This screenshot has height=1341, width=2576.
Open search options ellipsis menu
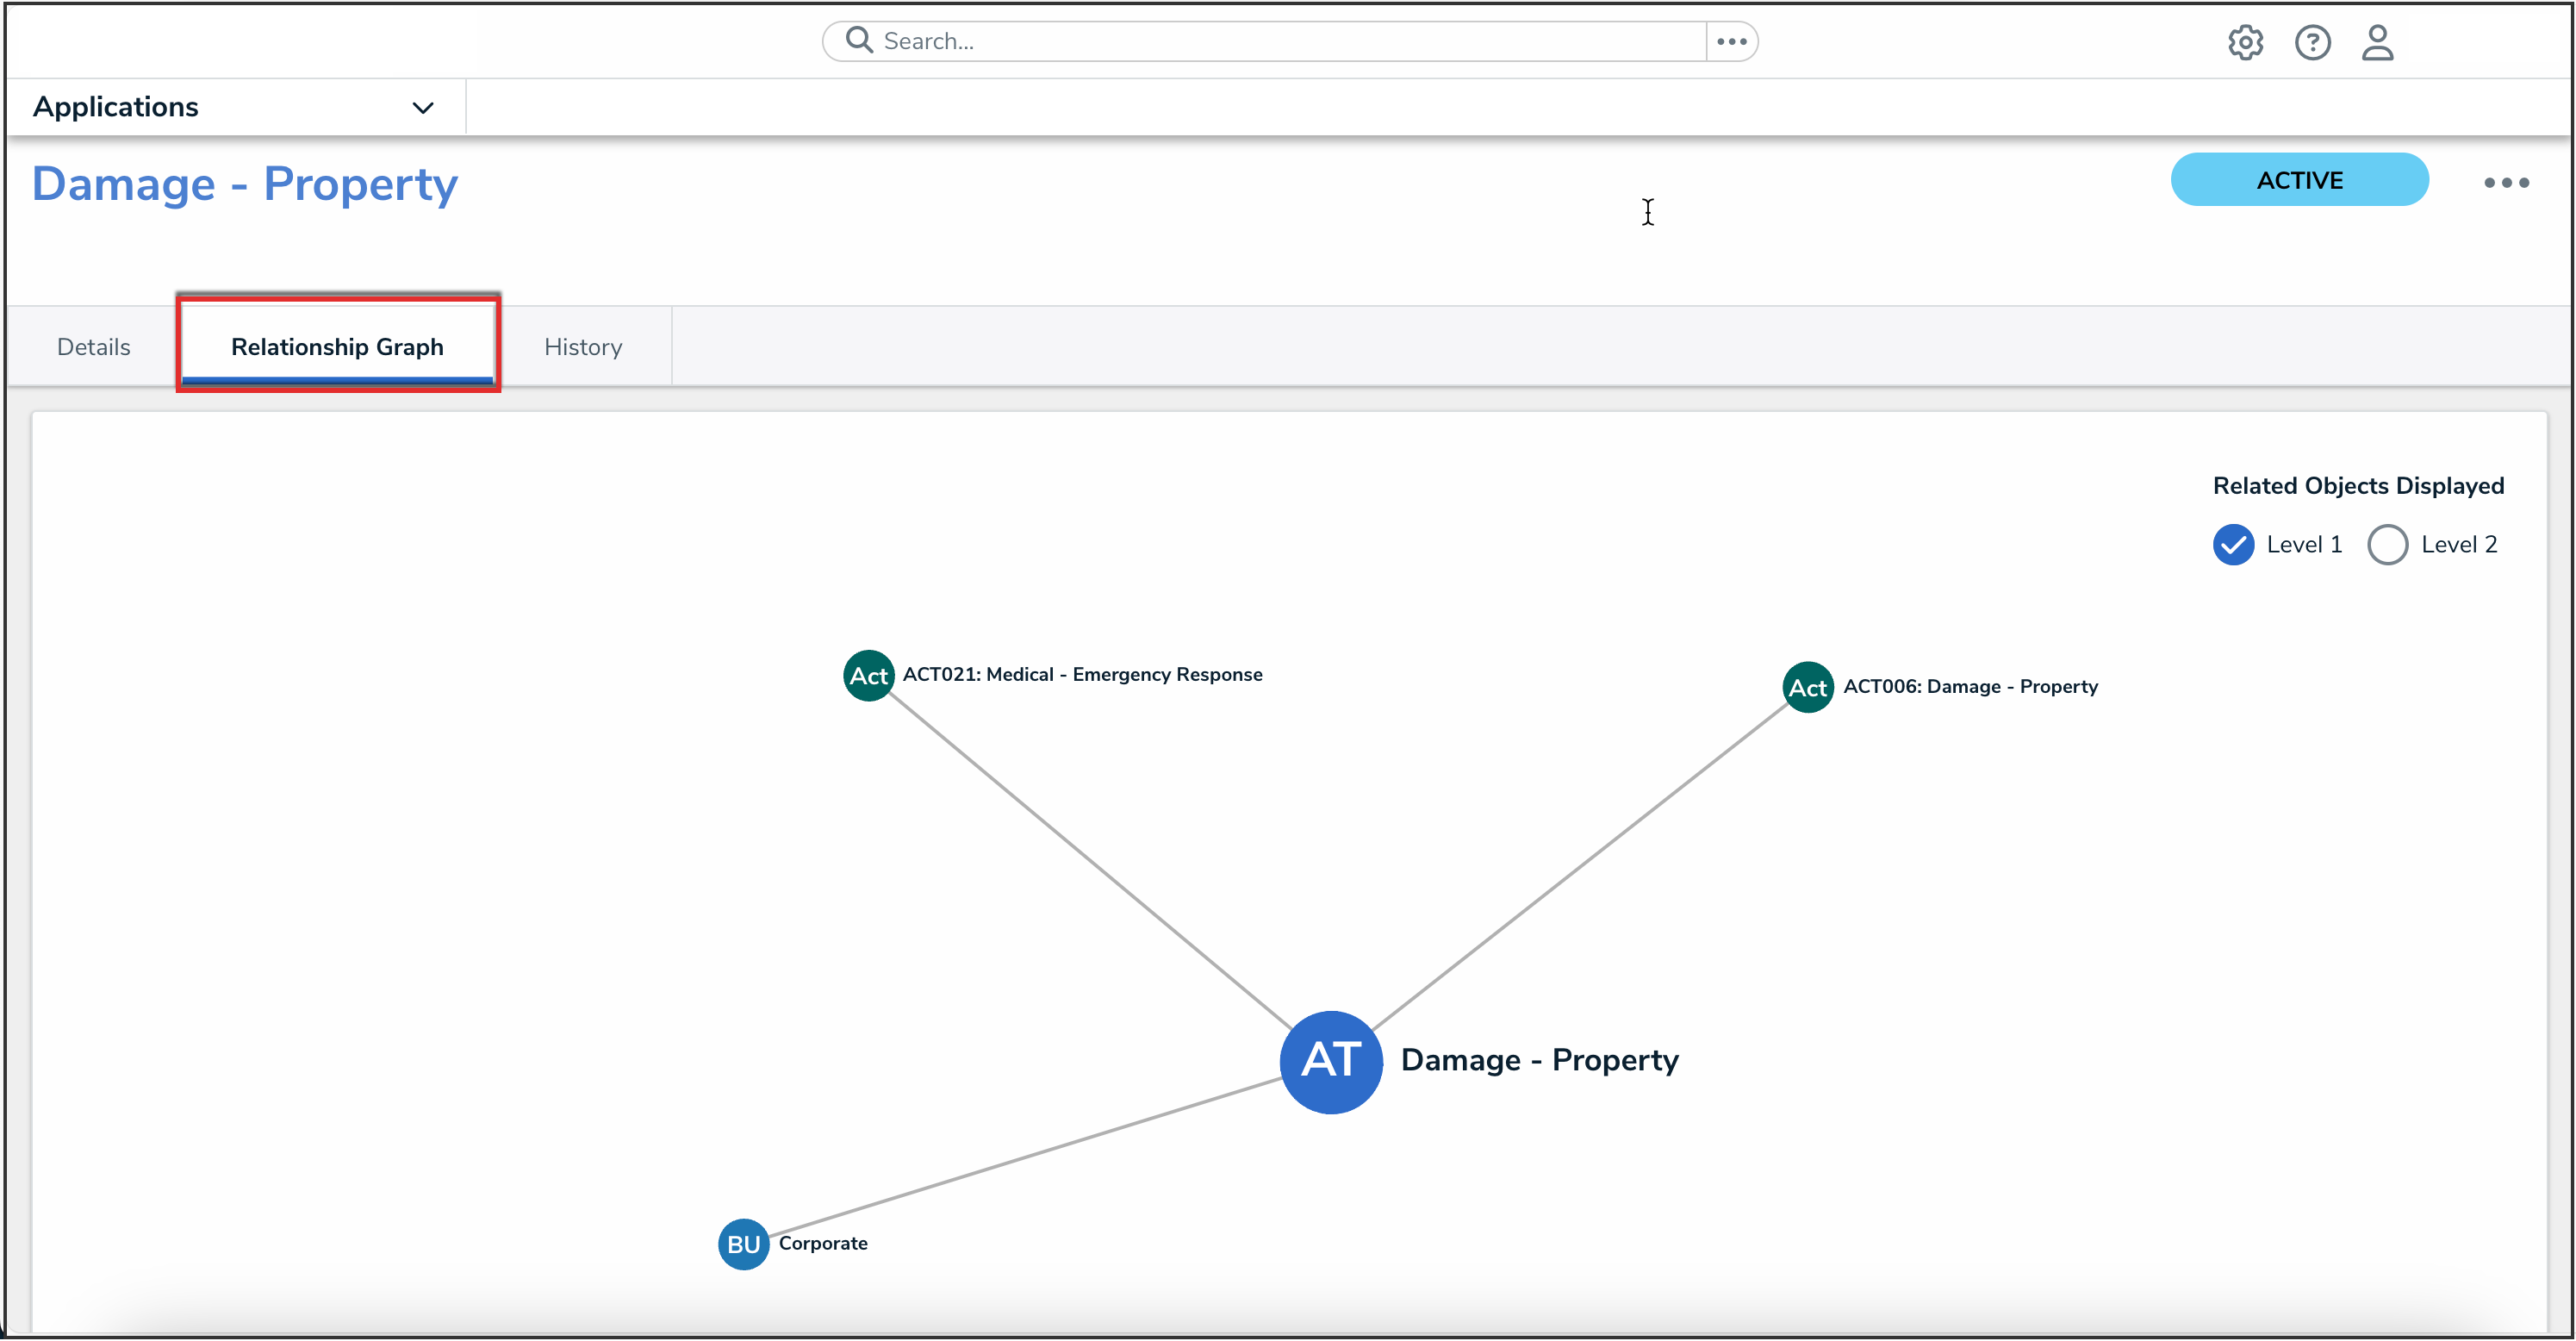coord(1732,41)
